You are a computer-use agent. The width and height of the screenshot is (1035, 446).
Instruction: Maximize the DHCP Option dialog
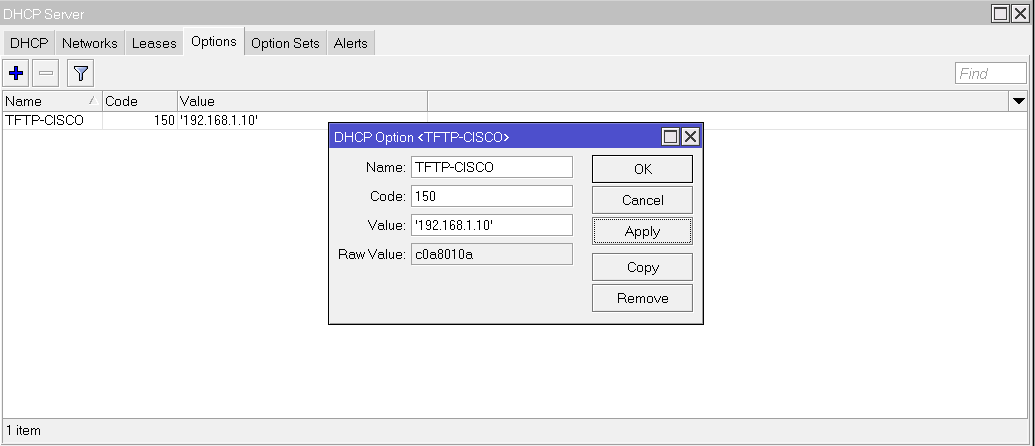tap(671, 136)
